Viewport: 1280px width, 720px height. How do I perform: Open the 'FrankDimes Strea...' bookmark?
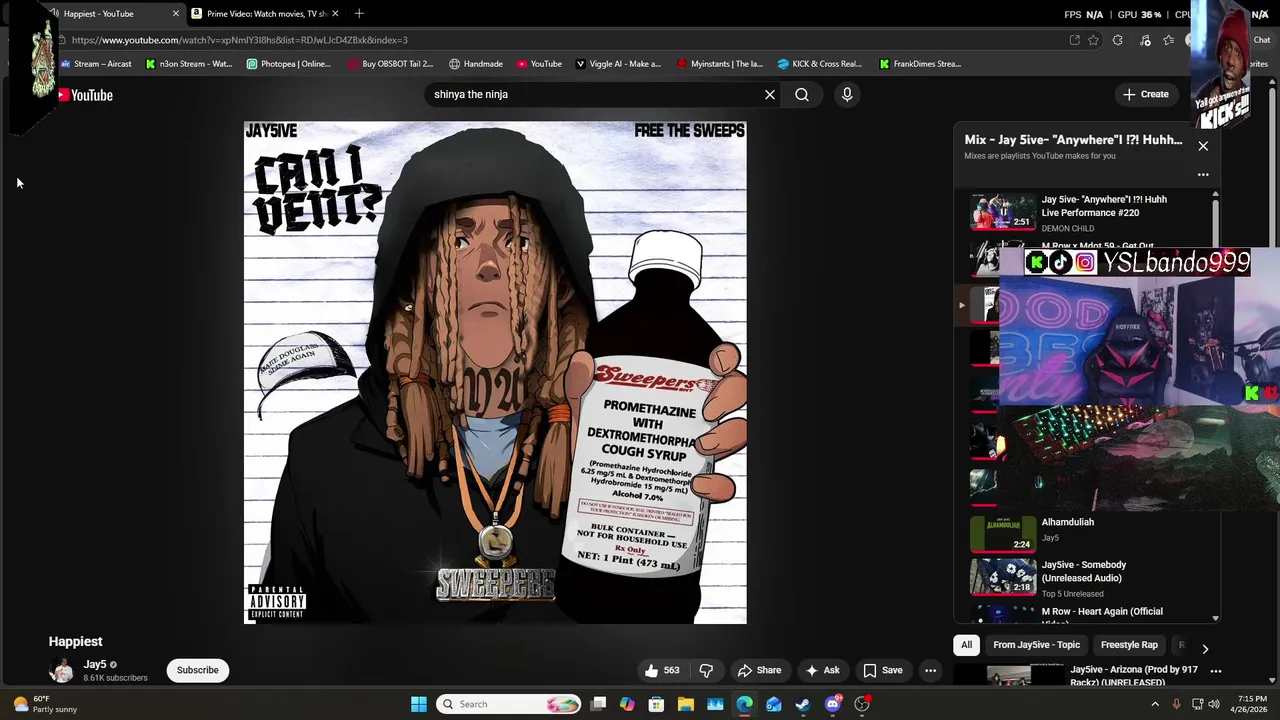pos(920,64)
